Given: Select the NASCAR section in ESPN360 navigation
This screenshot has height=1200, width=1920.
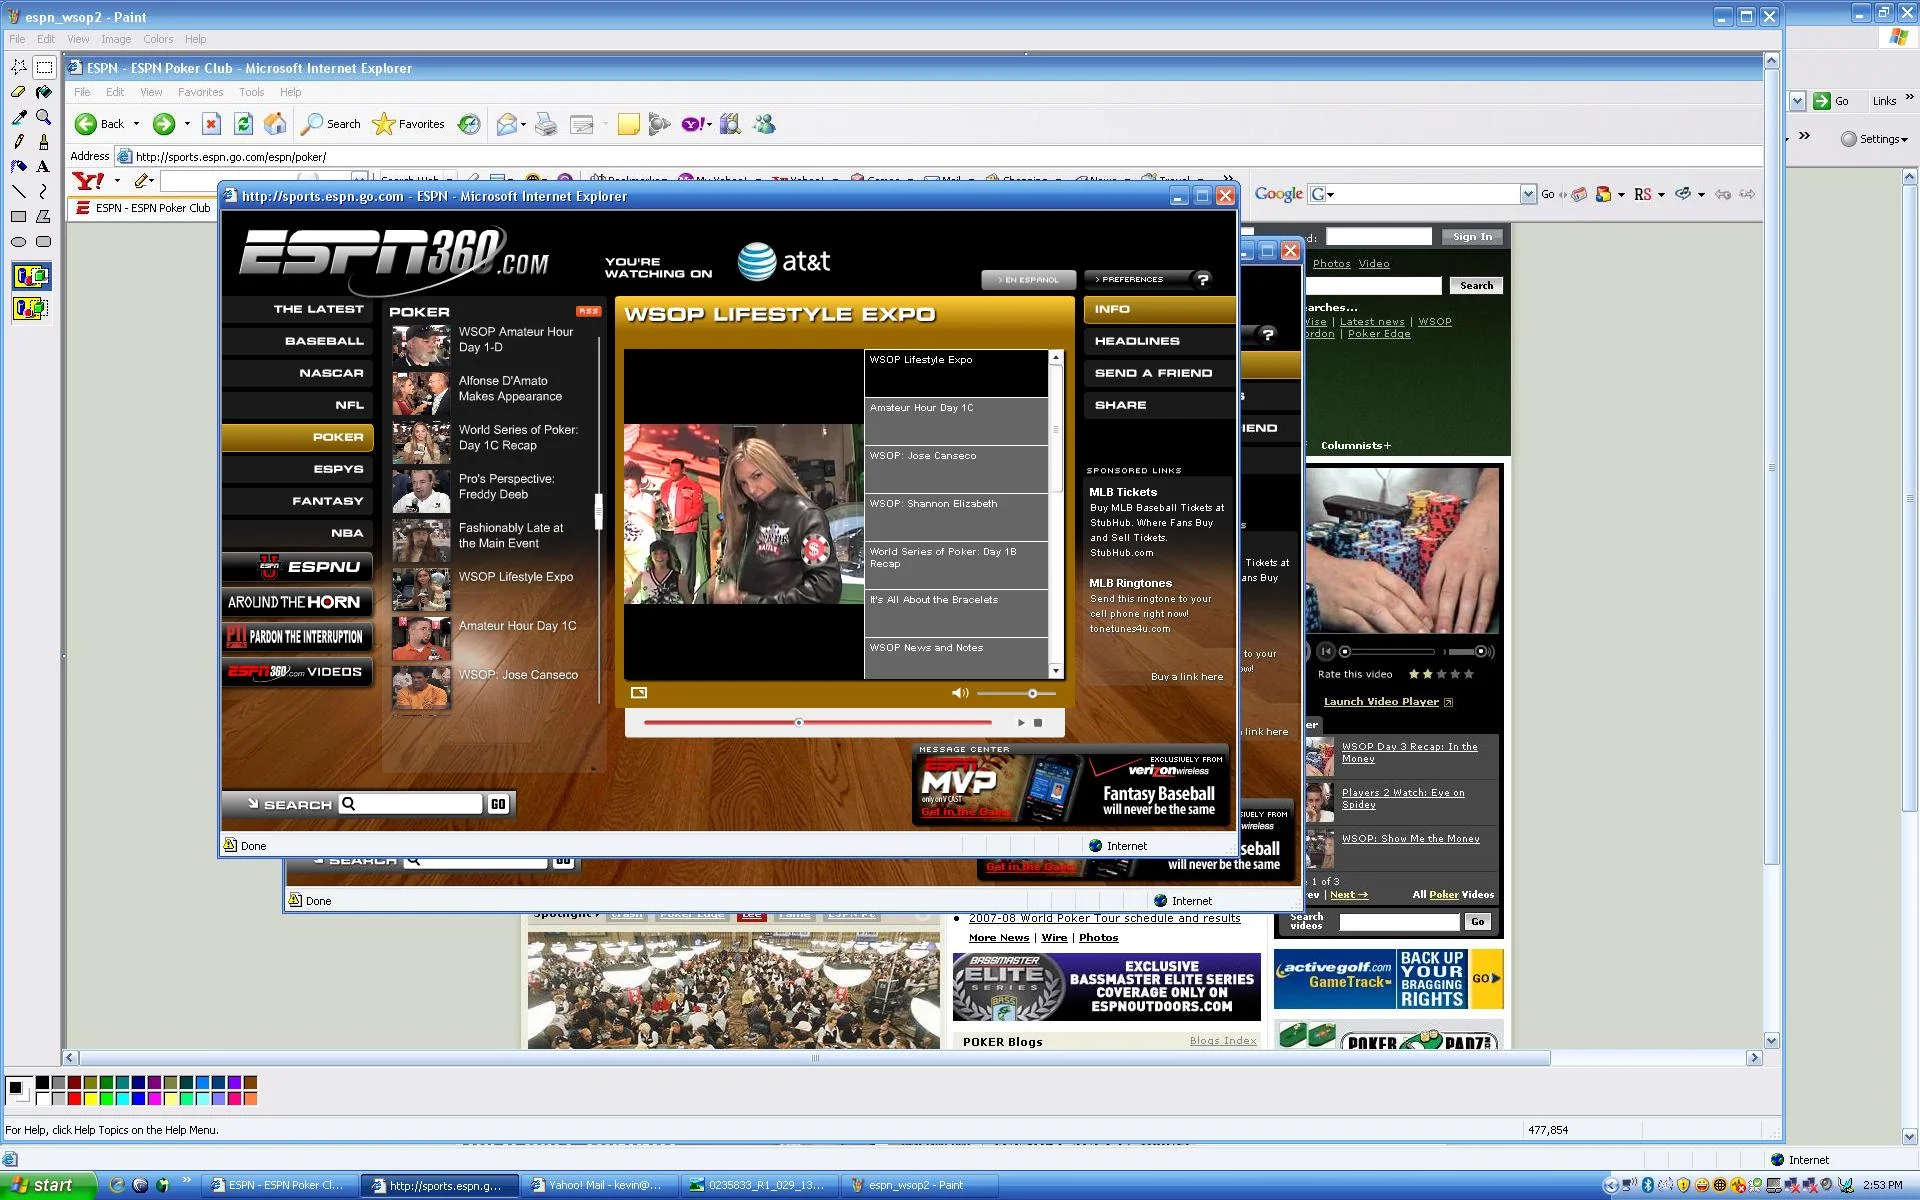Looking at the screenshot, I should tap(330, 373).
